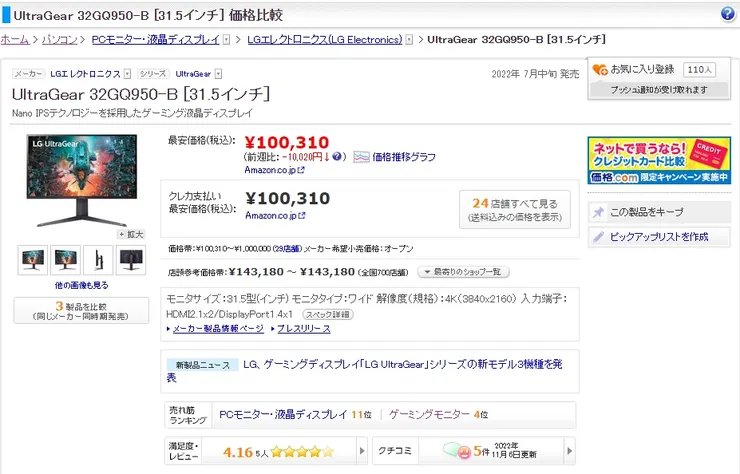Viewport: 740px width, 474px height.
Task: Select the first monitor thumbnail
Action: point(33,260)
